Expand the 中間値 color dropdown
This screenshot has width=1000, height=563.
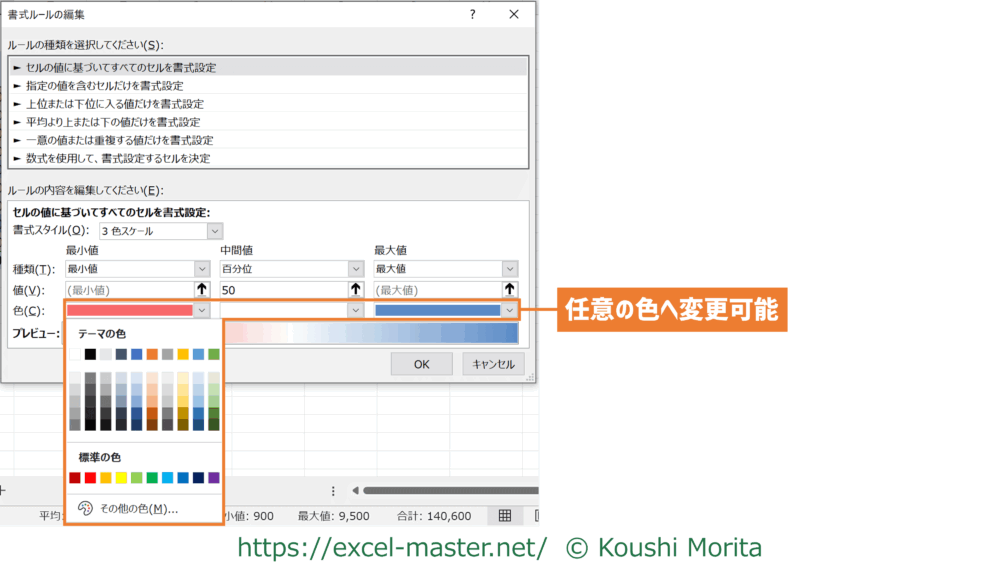[356, 311]
